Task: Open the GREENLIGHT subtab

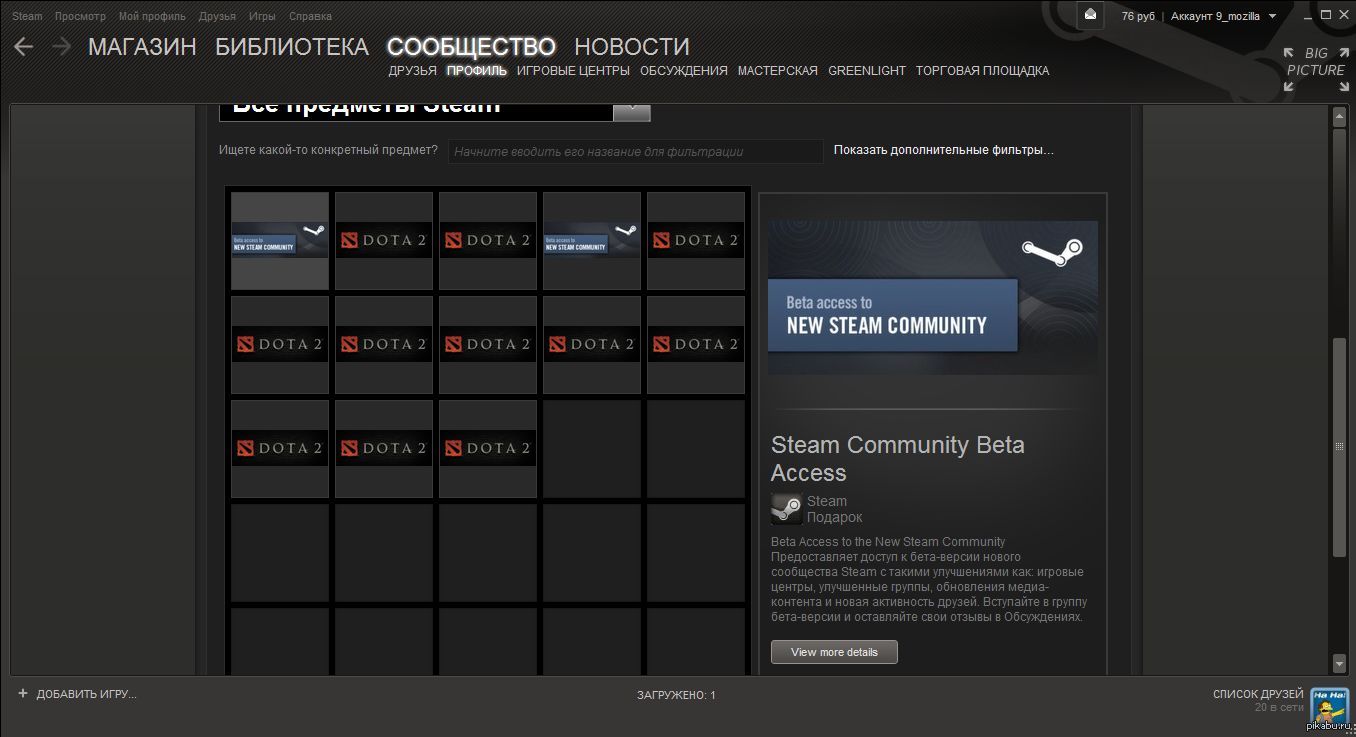Action: coord(867,71)
